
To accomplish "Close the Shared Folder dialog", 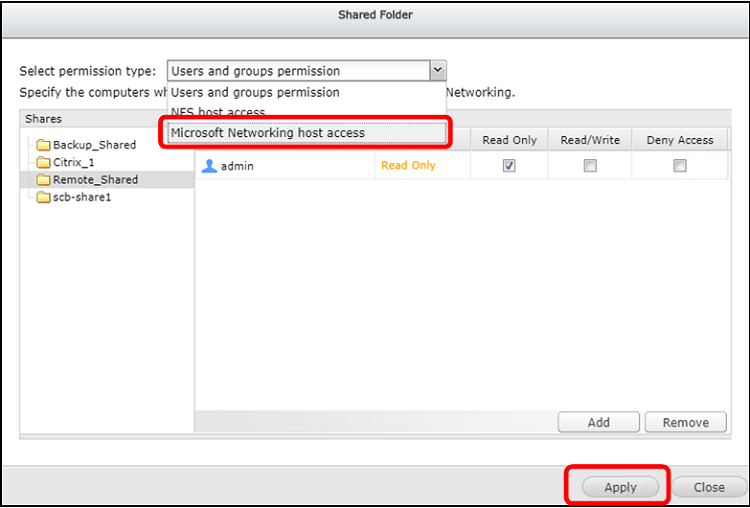I will click(x=709, y=487).
